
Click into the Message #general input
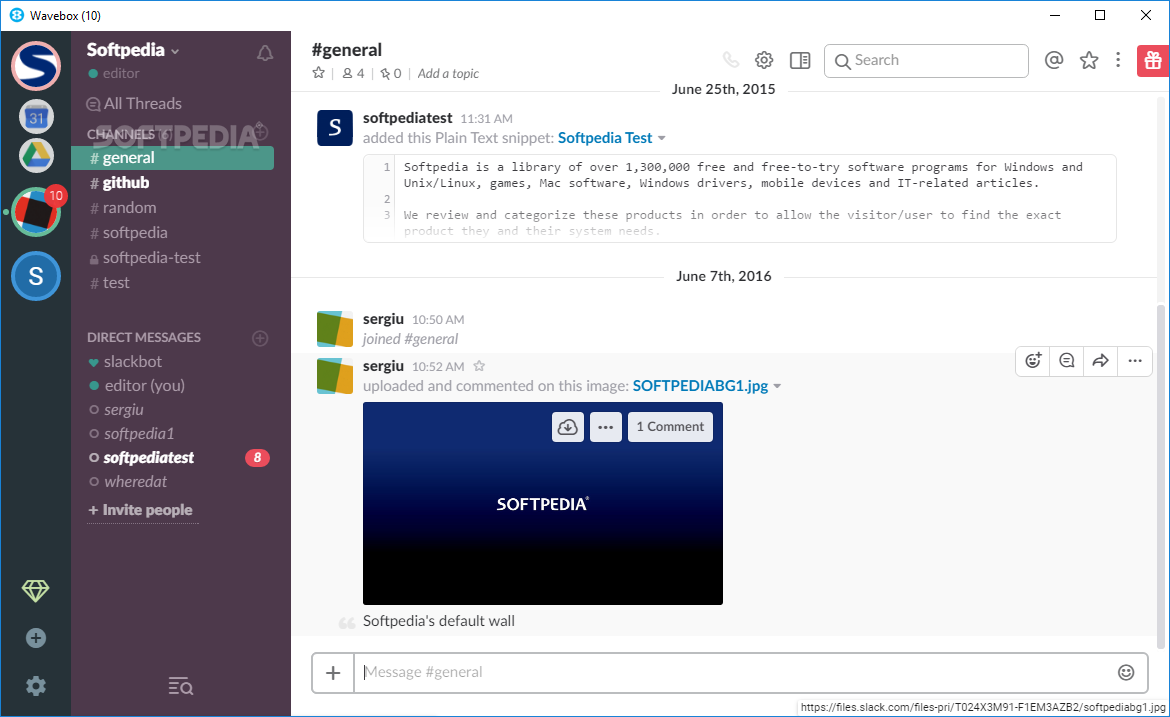click(735, 672)
